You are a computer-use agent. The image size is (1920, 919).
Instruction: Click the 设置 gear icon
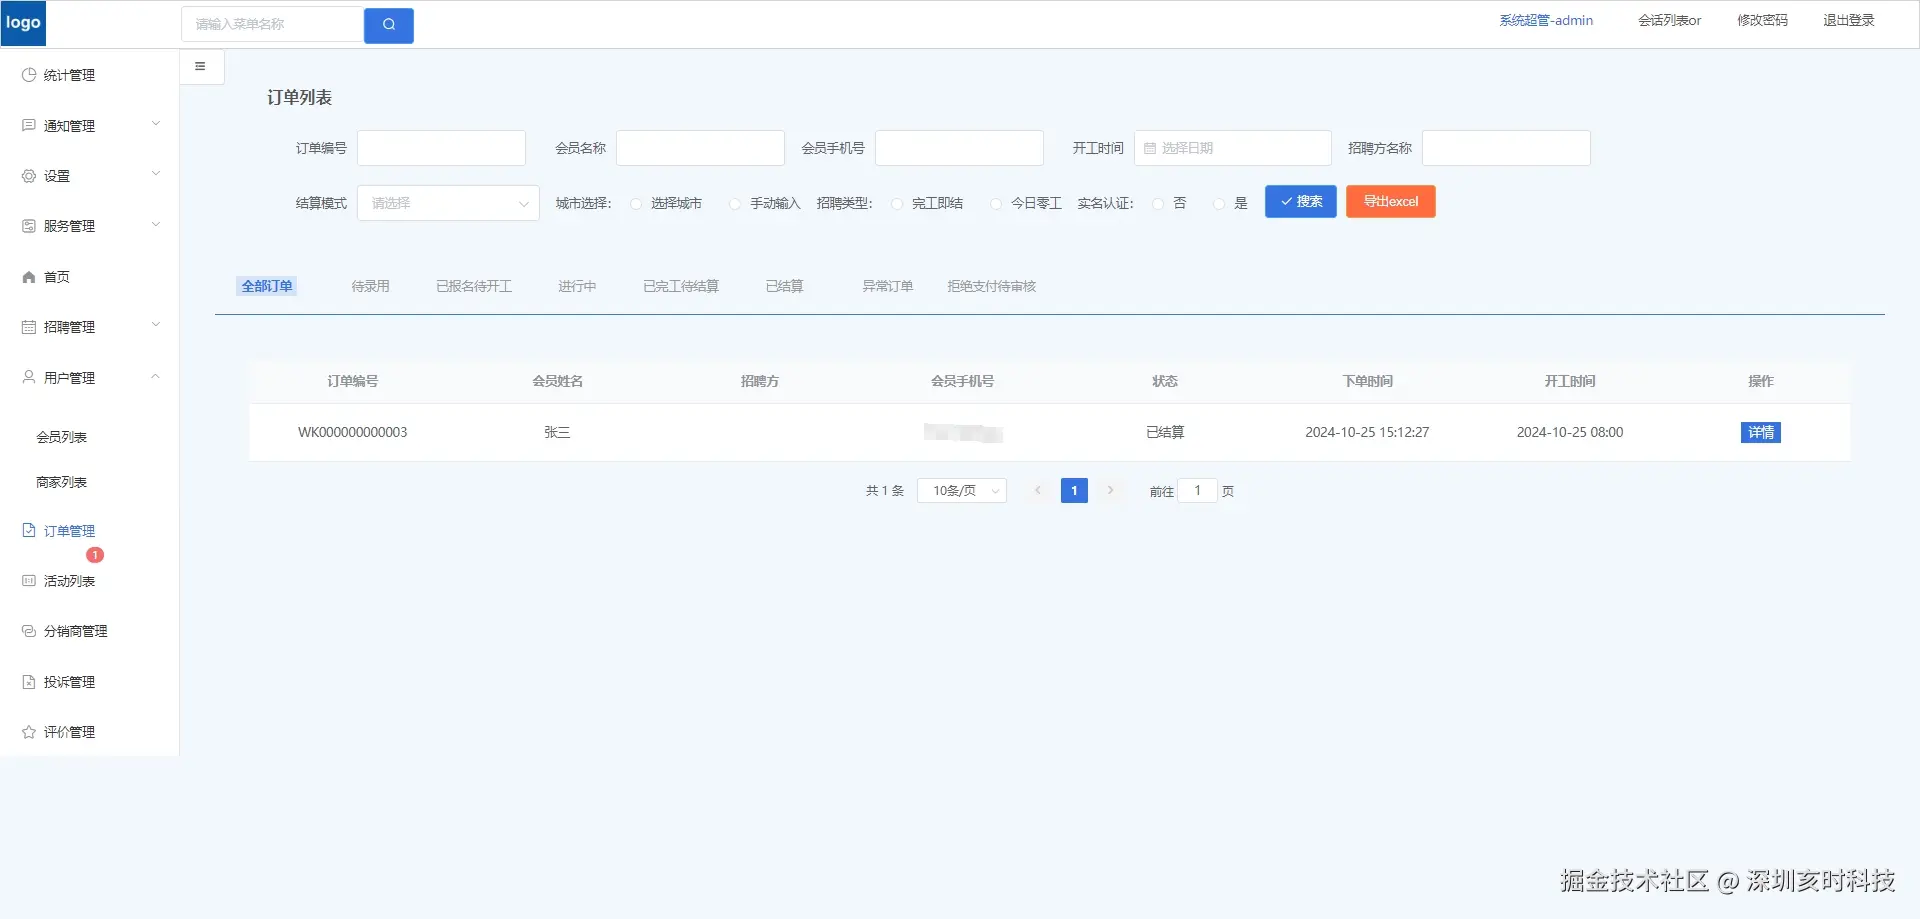pyautogui.click(x=29, y=176)
